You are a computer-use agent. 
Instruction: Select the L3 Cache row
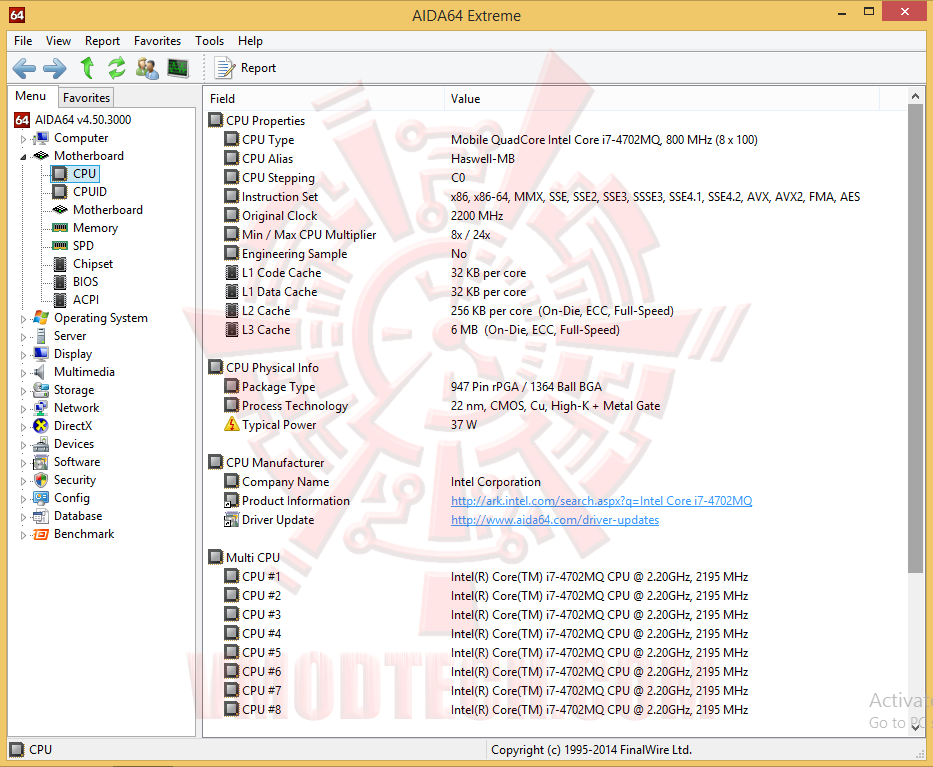tap(556, 330)
